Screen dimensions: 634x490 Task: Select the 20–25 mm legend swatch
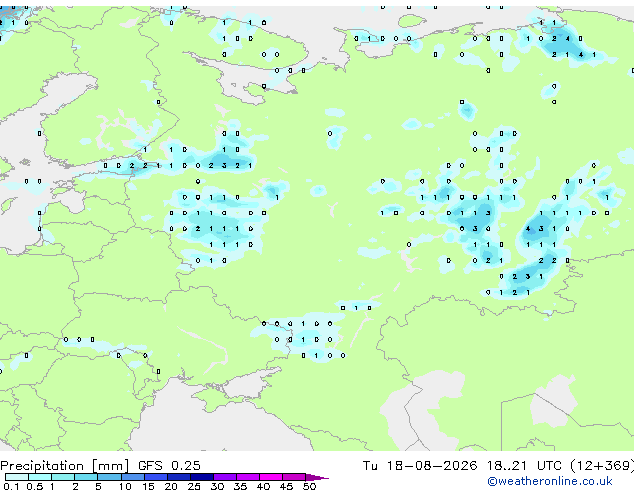pos(179,477)
